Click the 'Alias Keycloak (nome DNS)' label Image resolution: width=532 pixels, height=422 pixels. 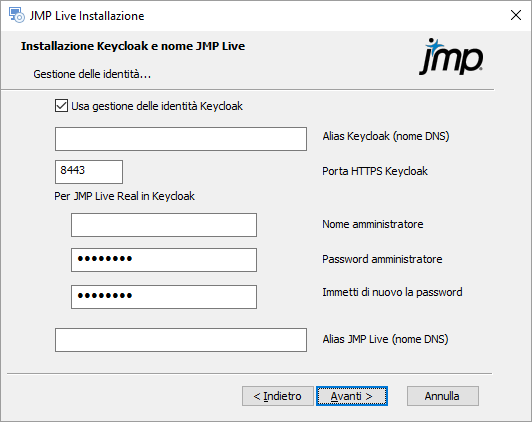[386, 136]
